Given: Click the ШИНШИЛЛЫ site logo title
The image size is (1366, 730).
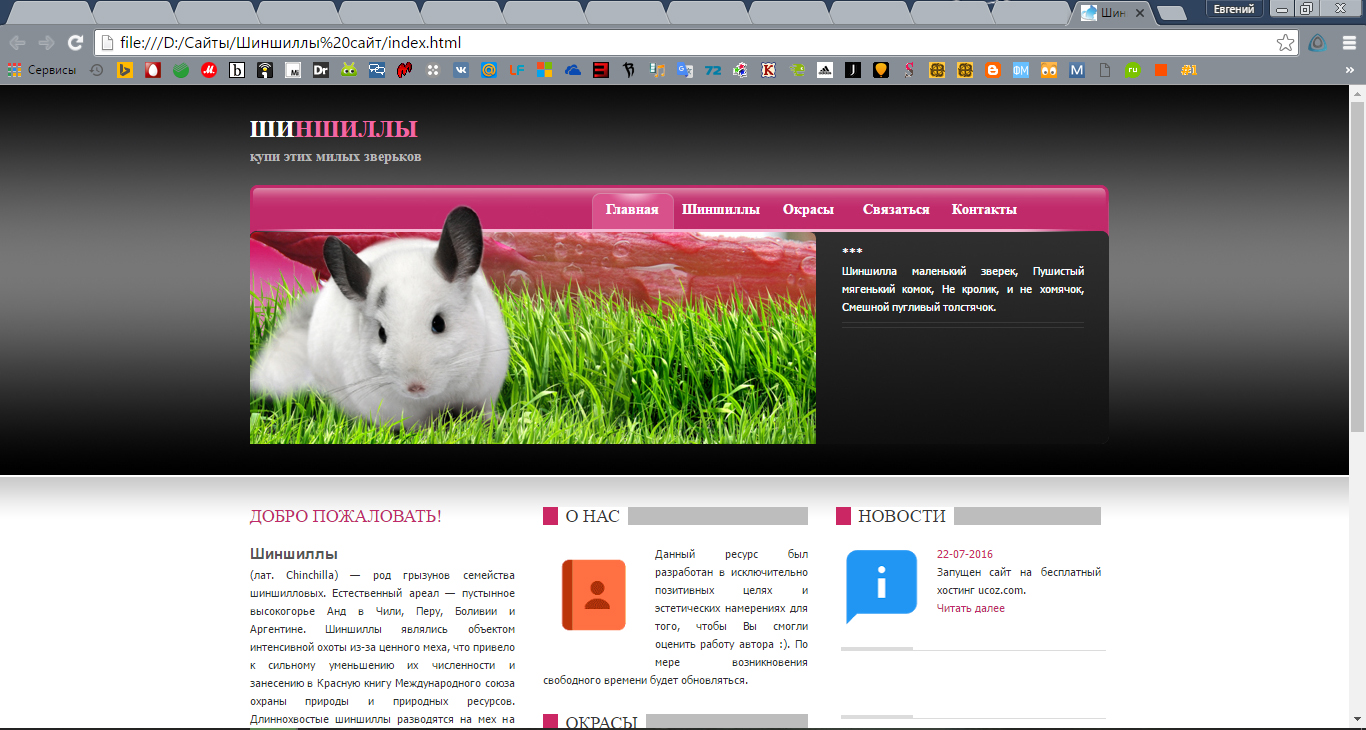Looking at the screenshot, I should [x=333, y=129].
